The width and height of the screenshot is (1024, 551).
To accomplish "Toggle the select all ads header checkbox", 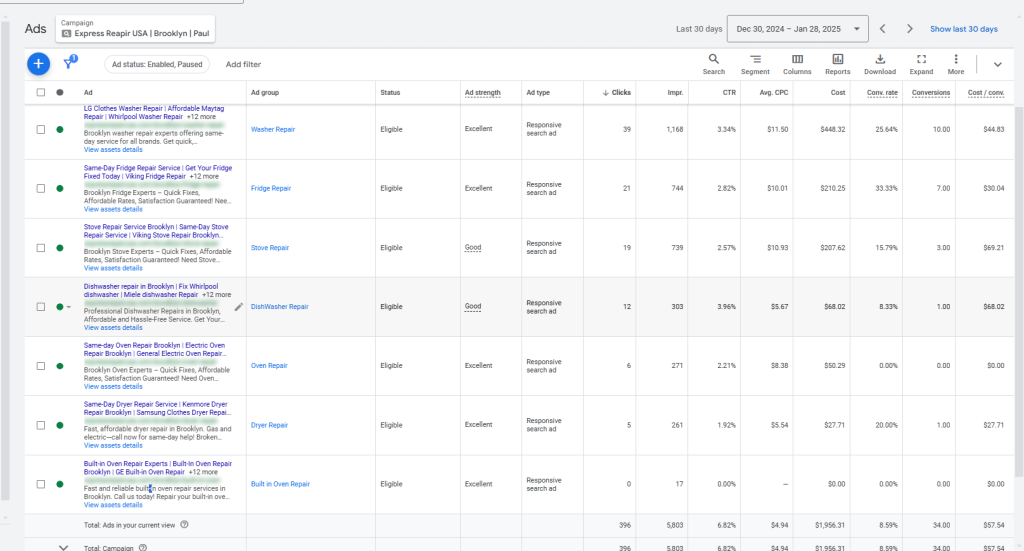I will (x=41, y=93).
